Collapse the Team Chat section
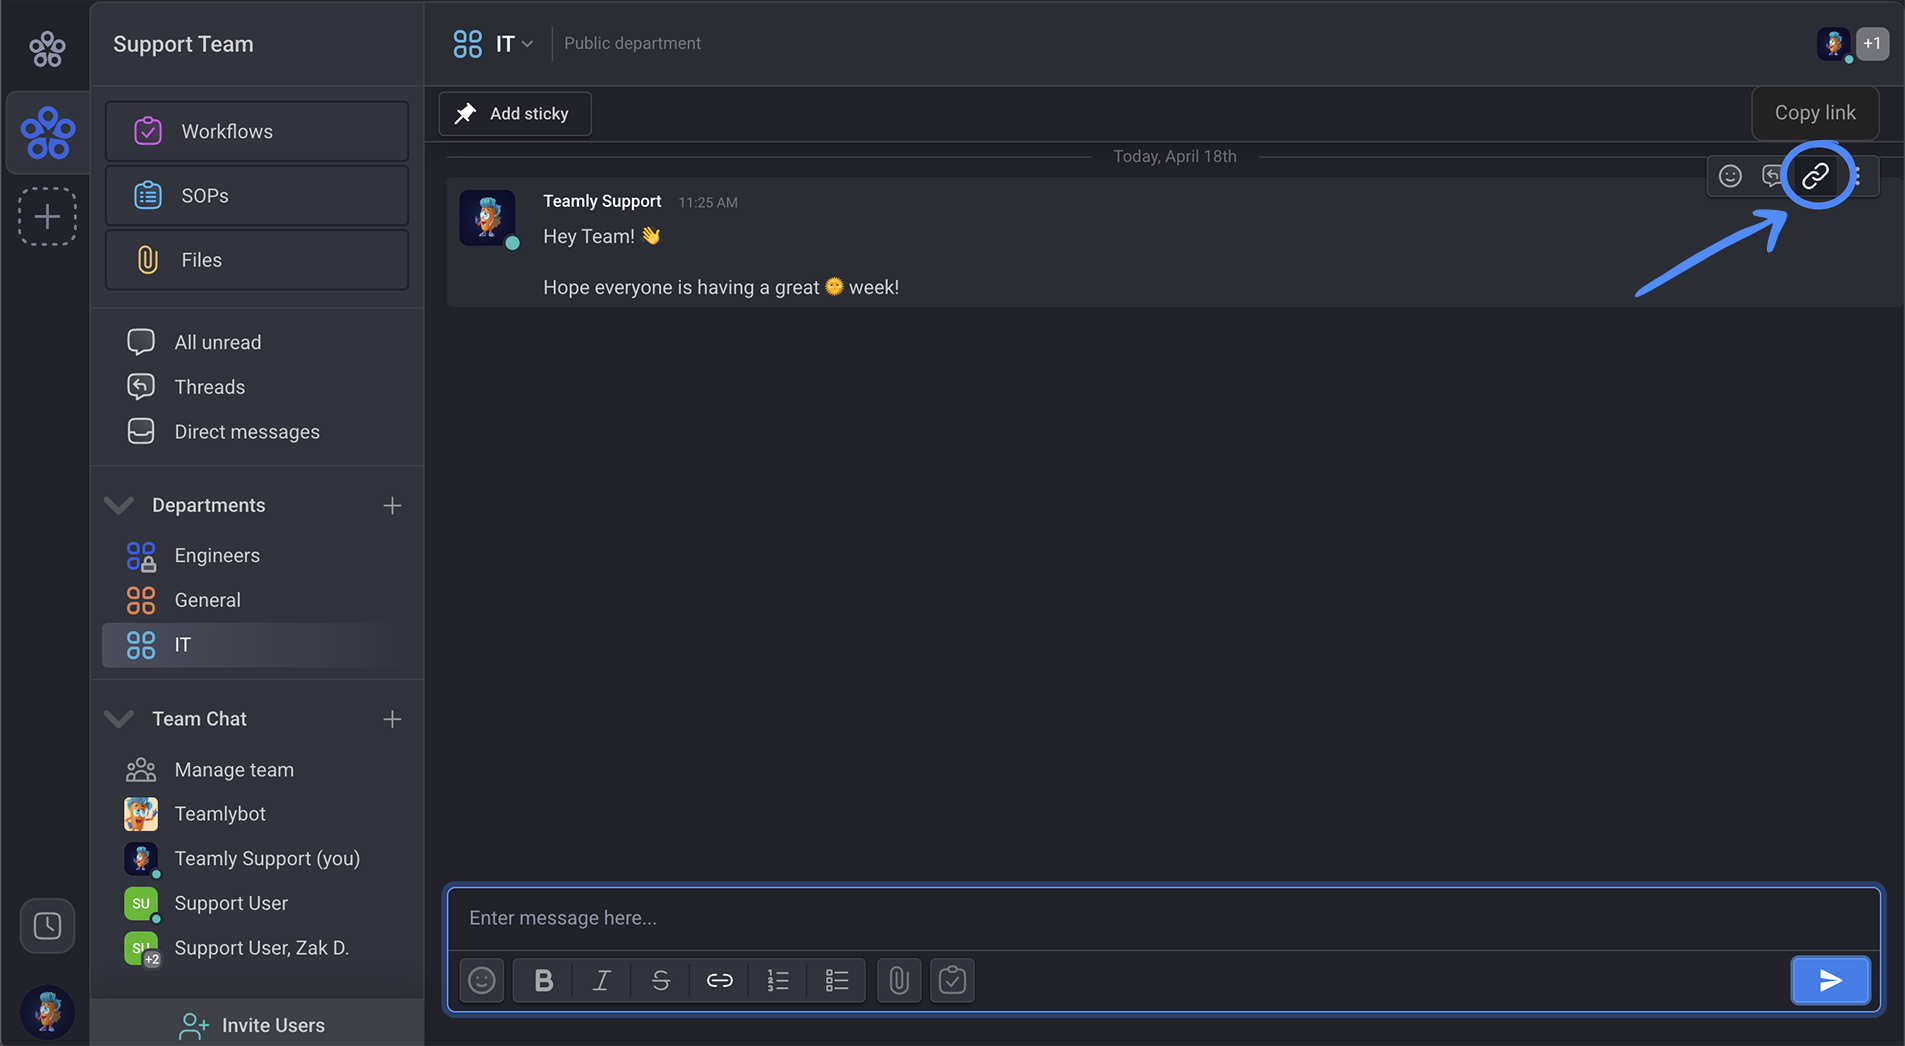 tap(119, 719)
